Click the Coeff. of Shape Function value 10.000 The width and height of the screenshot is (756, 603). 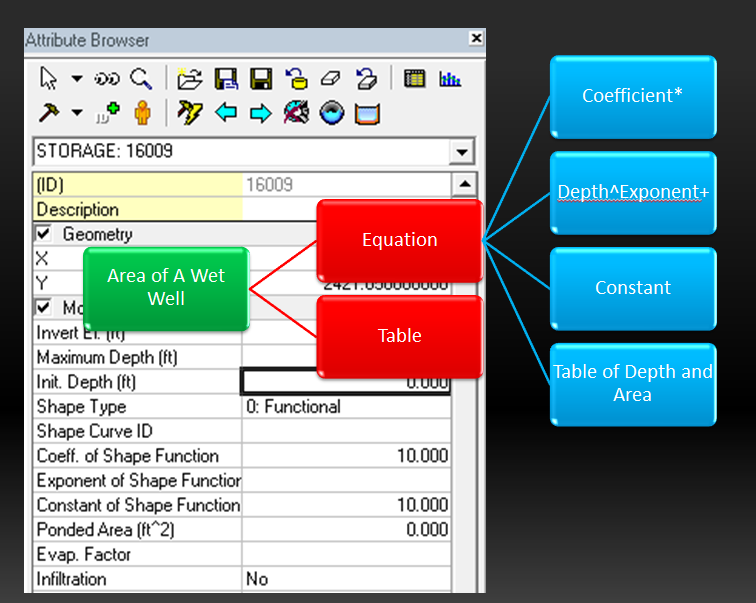point(422,456)
